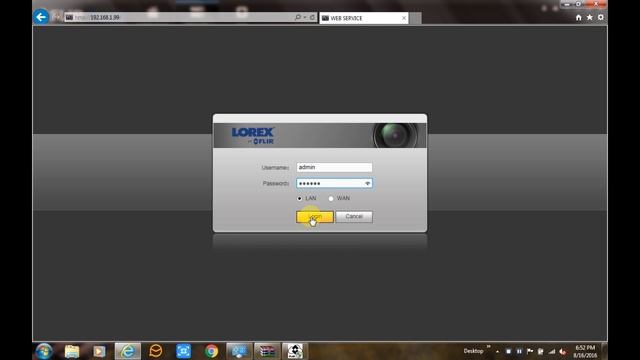Select the WAN radio option

tap(331, 198)
